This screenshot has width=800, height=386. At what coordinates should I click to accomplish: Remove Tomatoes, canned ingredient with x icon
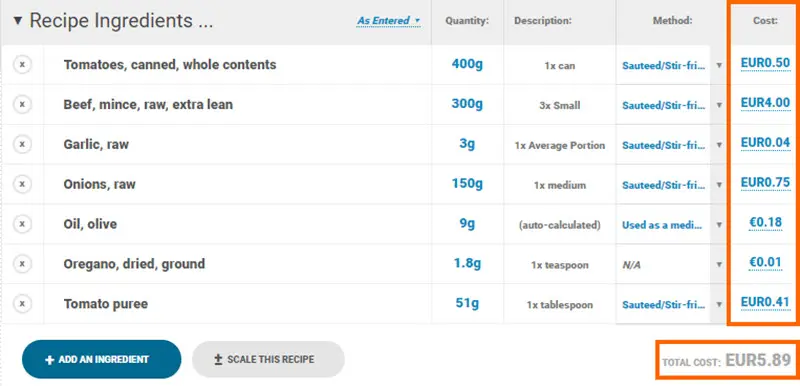22,65
